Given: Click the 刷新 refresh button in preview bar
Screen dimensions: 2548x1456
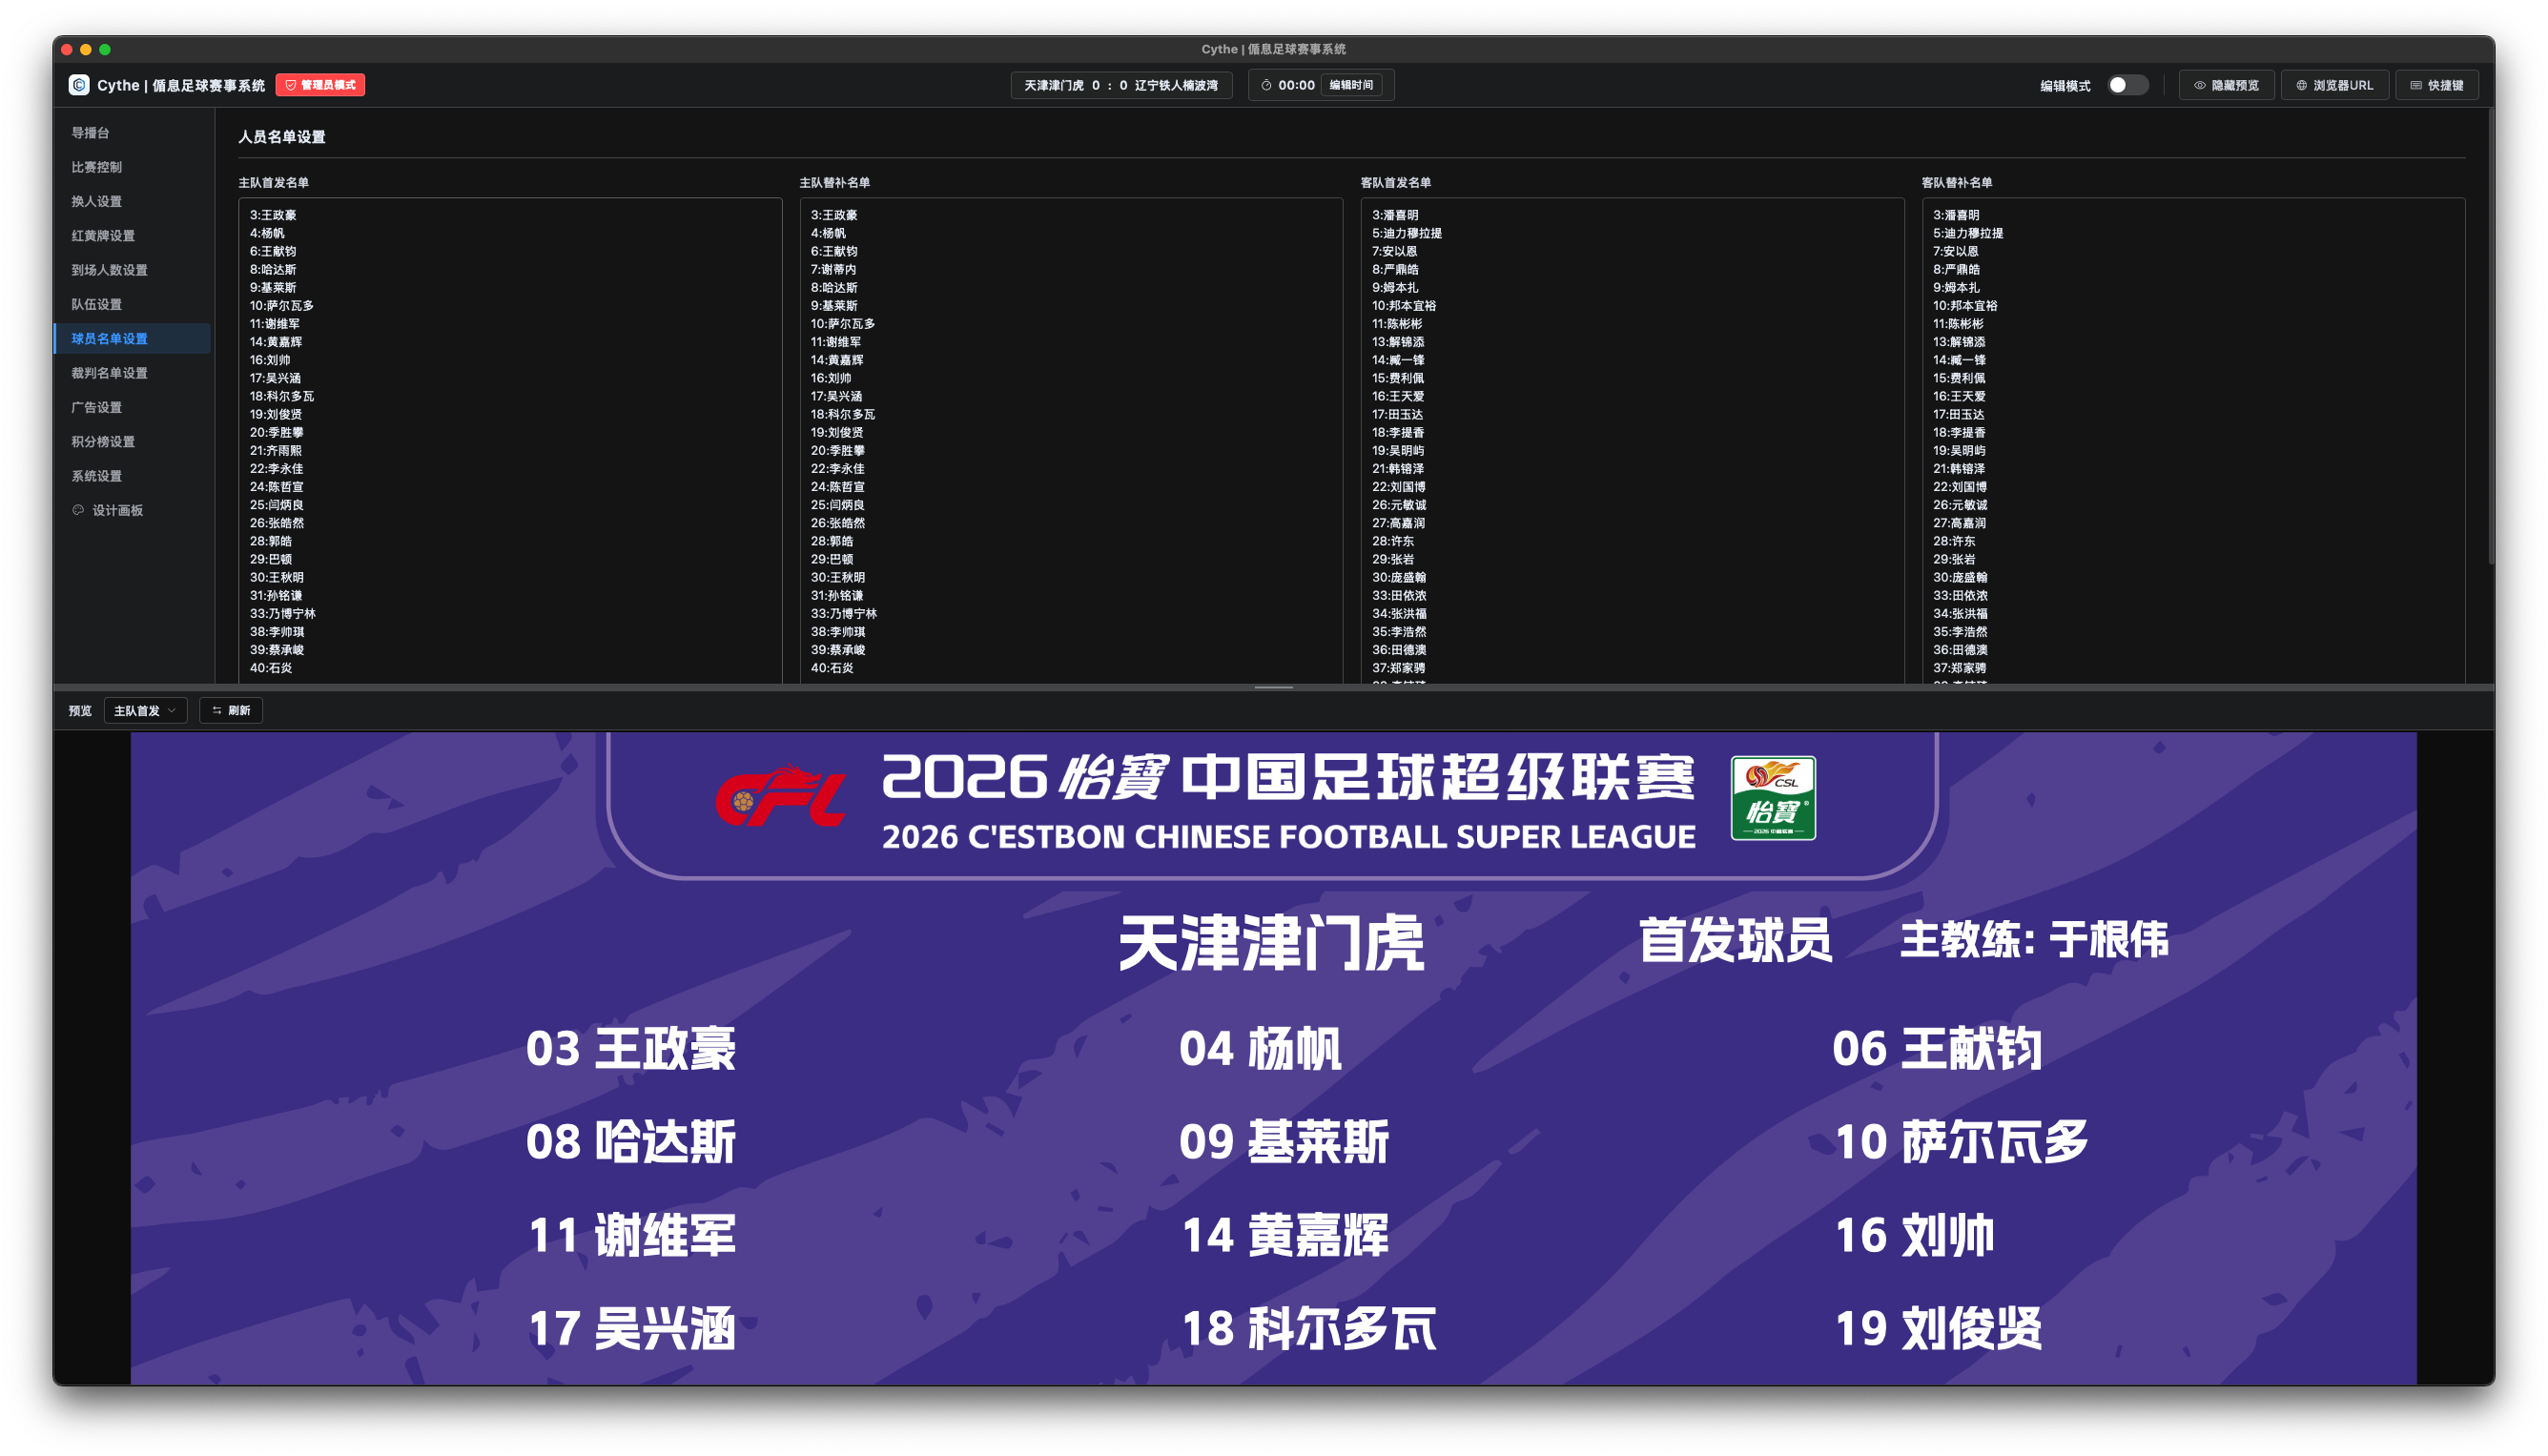Looking at the screenshot, I should pyautogui.click(x=231, y=710).
